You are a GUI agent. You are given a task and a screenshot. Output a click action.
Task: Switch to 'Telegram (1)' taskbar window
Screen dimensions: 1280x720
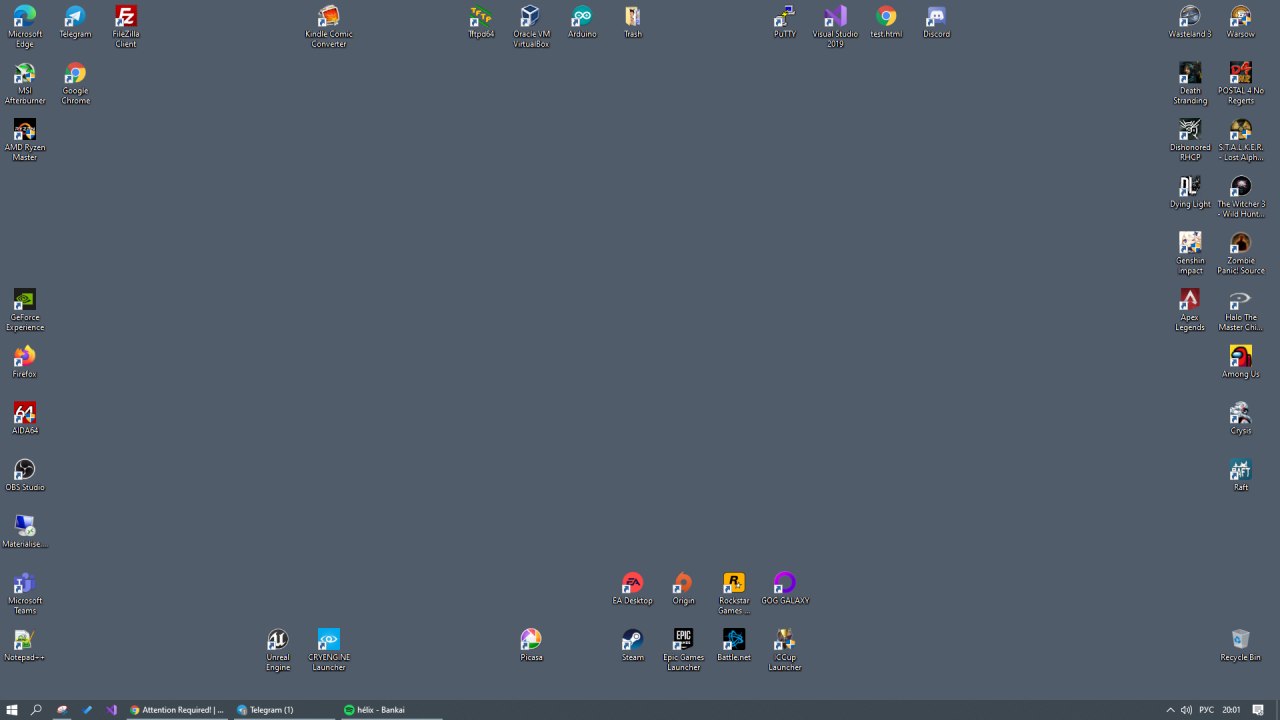284,710
